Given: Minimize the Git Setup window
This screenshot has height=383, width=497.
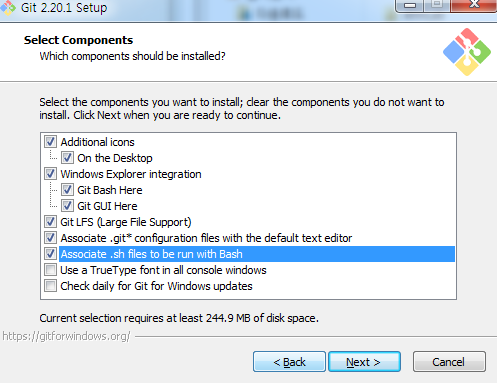Looking at the screenshot, I should tap(410, 5).
